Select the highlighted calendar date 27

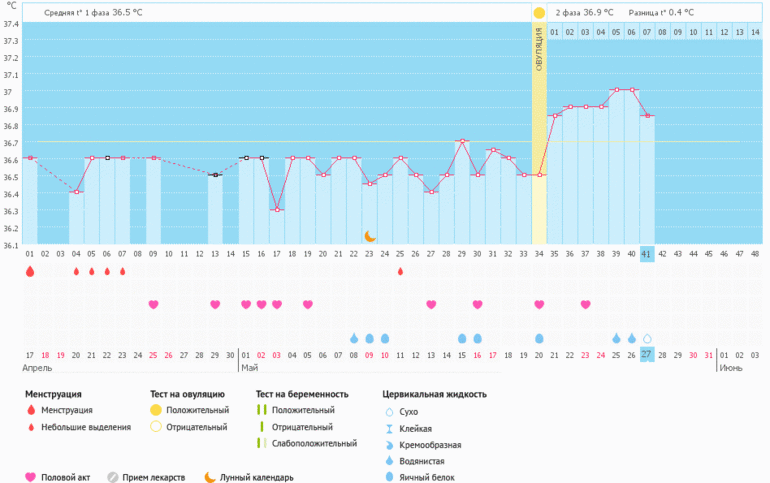(647, 355)
